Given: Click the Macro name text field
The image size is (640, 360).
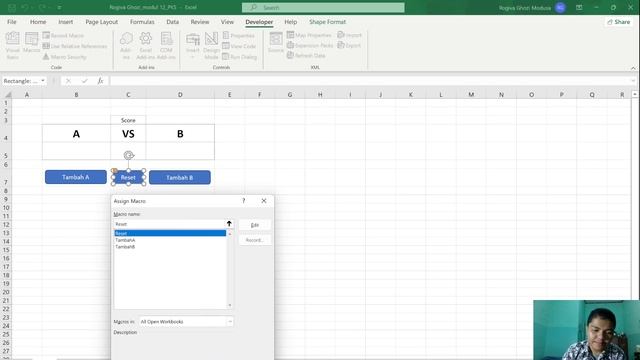Looking at the screenshot, I should click(169, 224).
